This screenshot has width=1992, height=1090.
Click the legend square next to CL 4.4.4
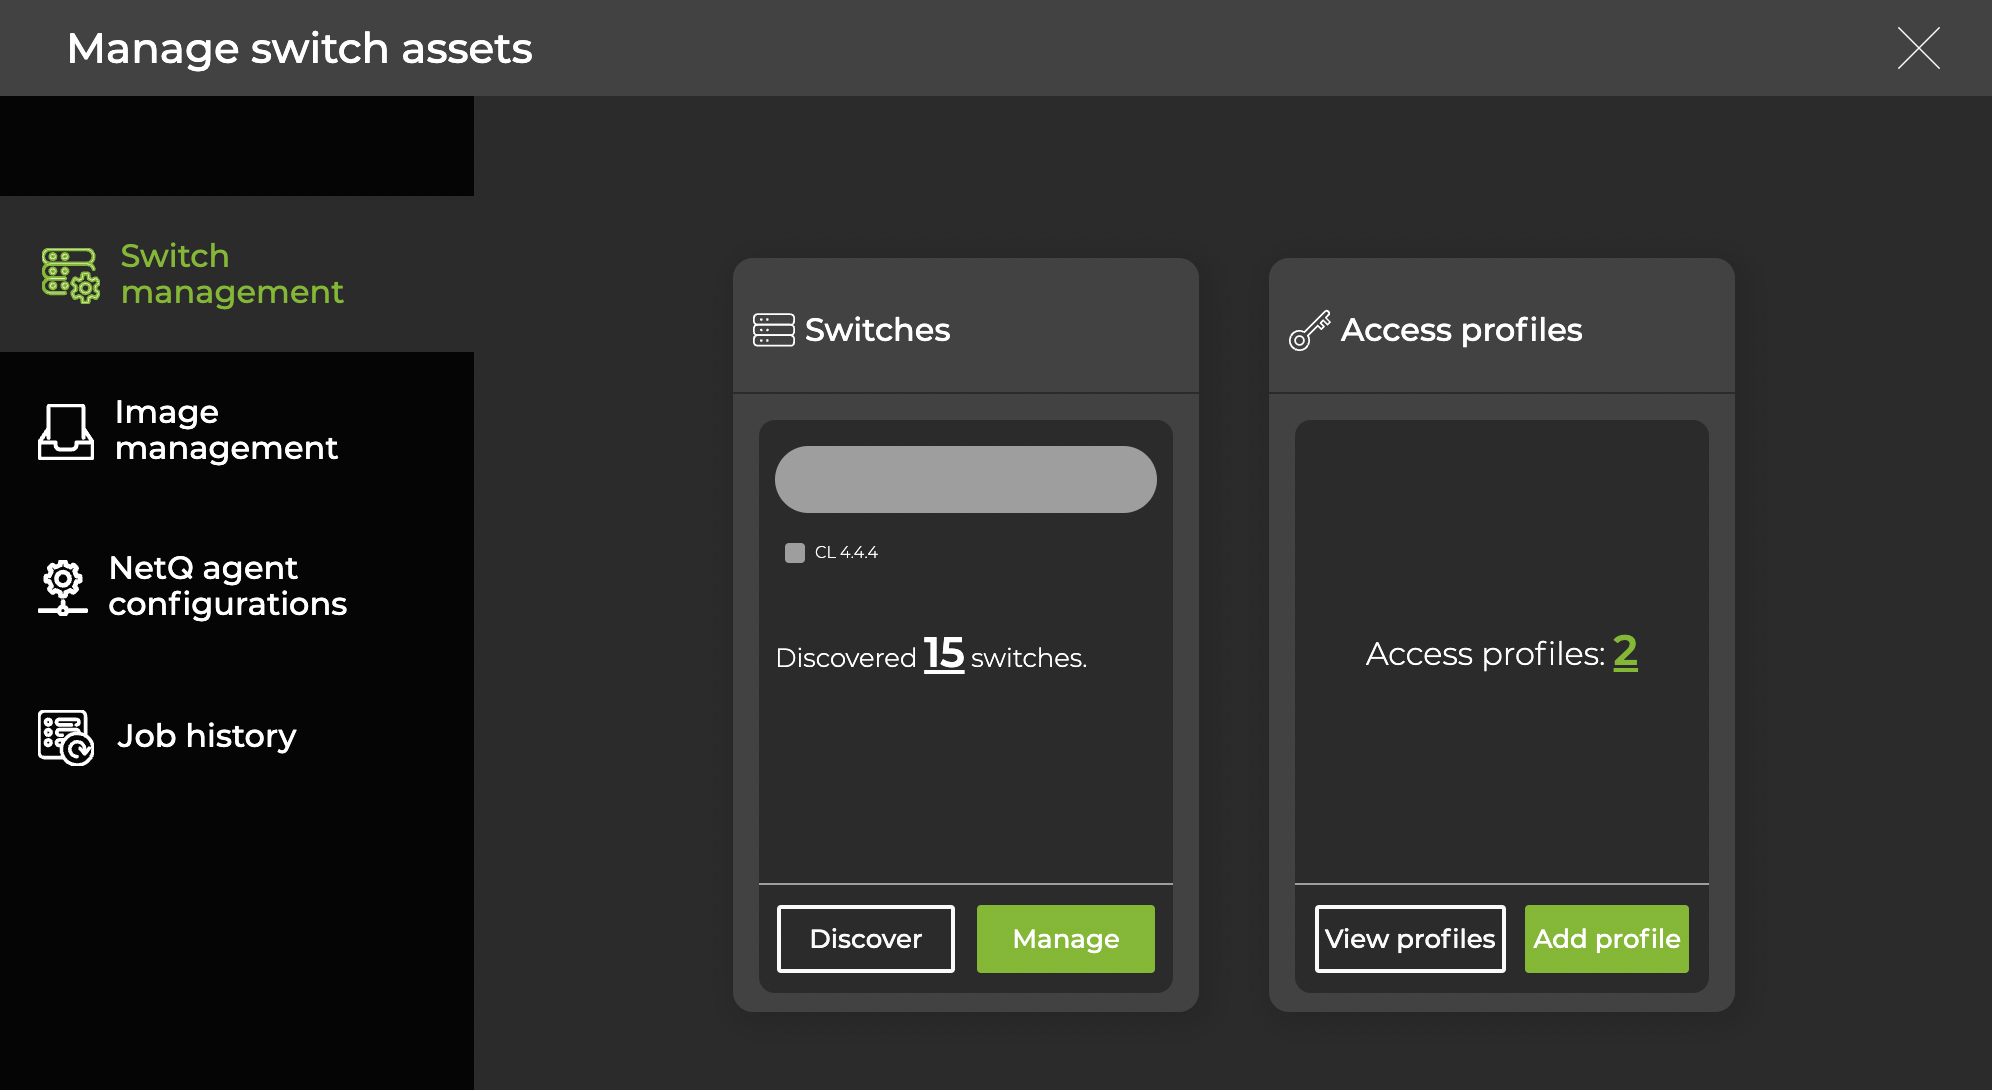pos(794,551)
